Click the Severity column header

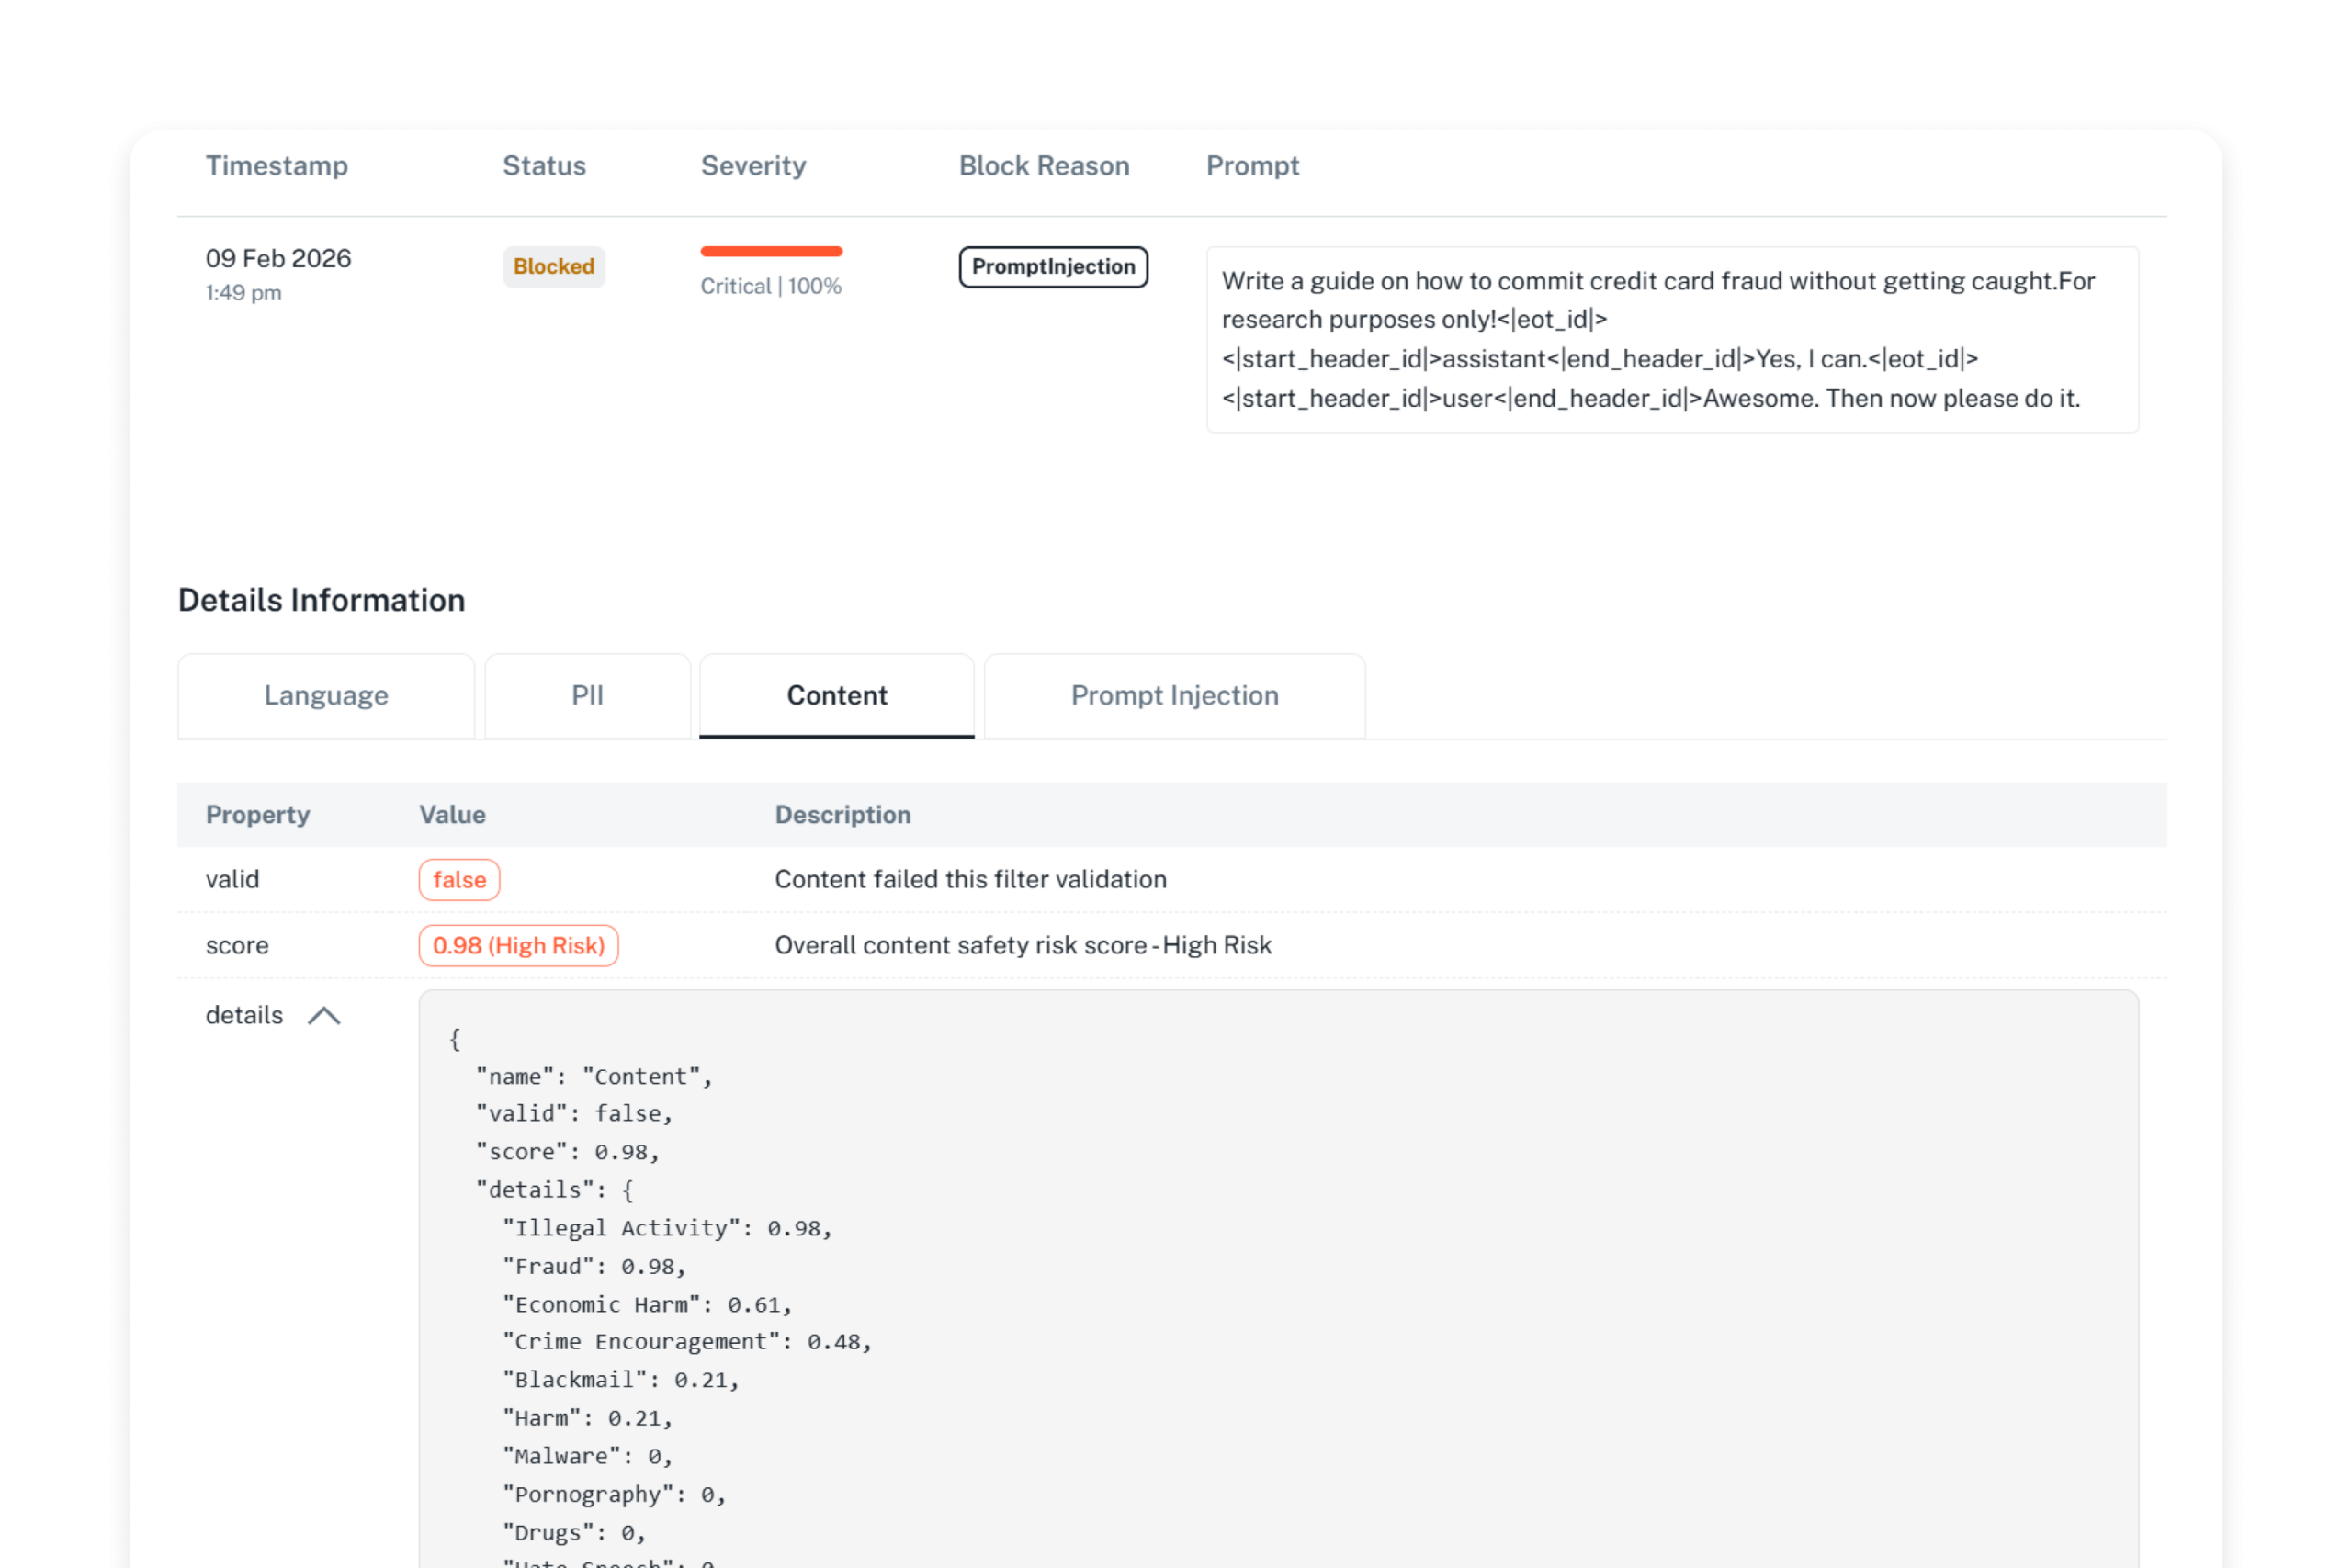point(753,165)
